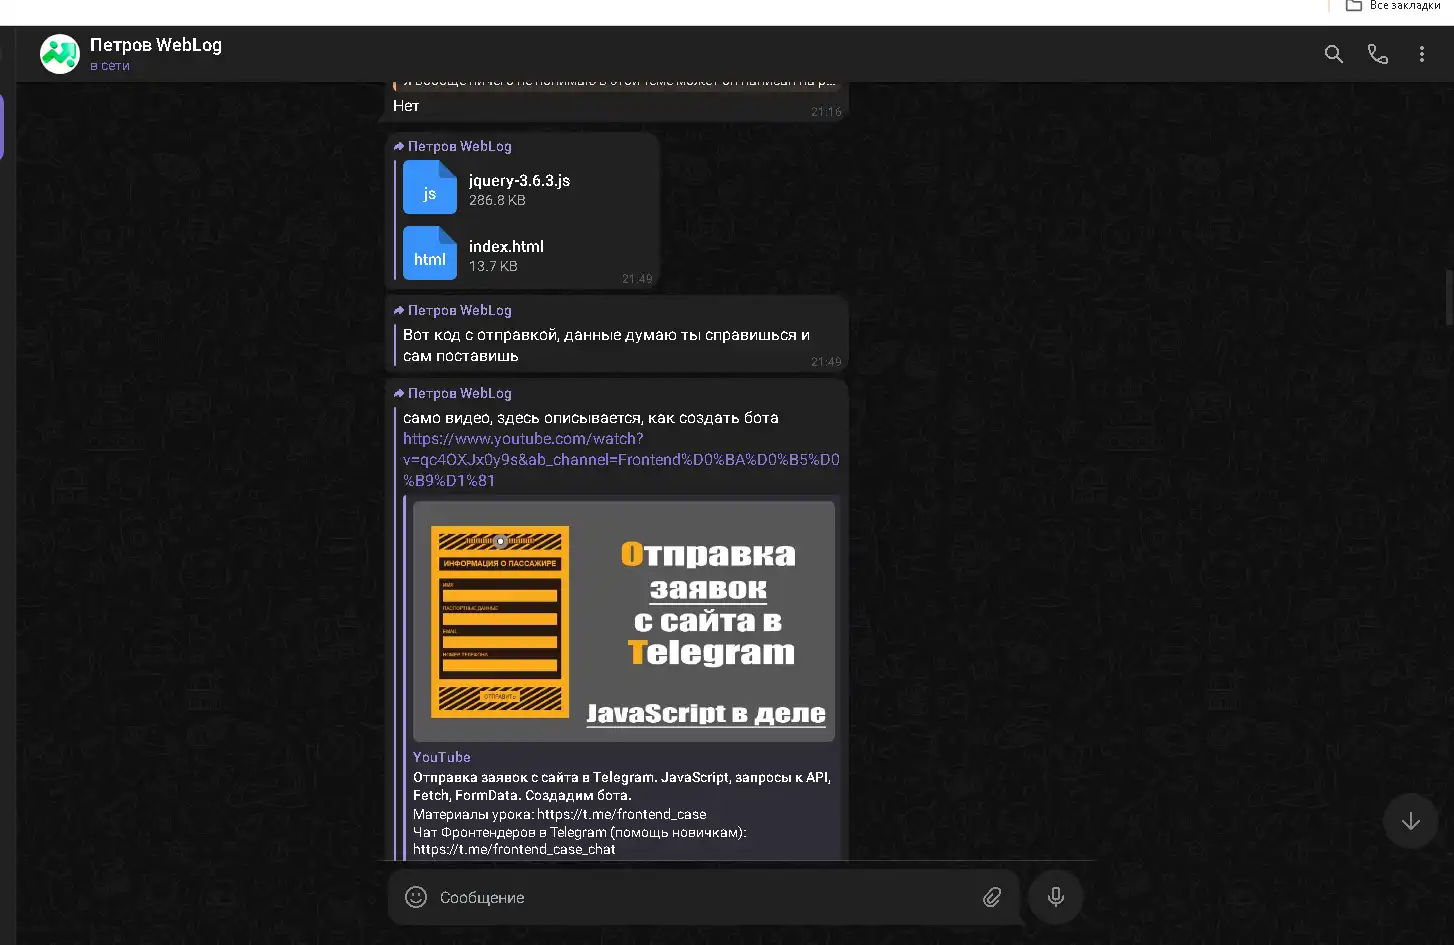Click the 'Вот код с отправкой' message text
This screenshot has height=945, width=1454.
coord(606,345)
